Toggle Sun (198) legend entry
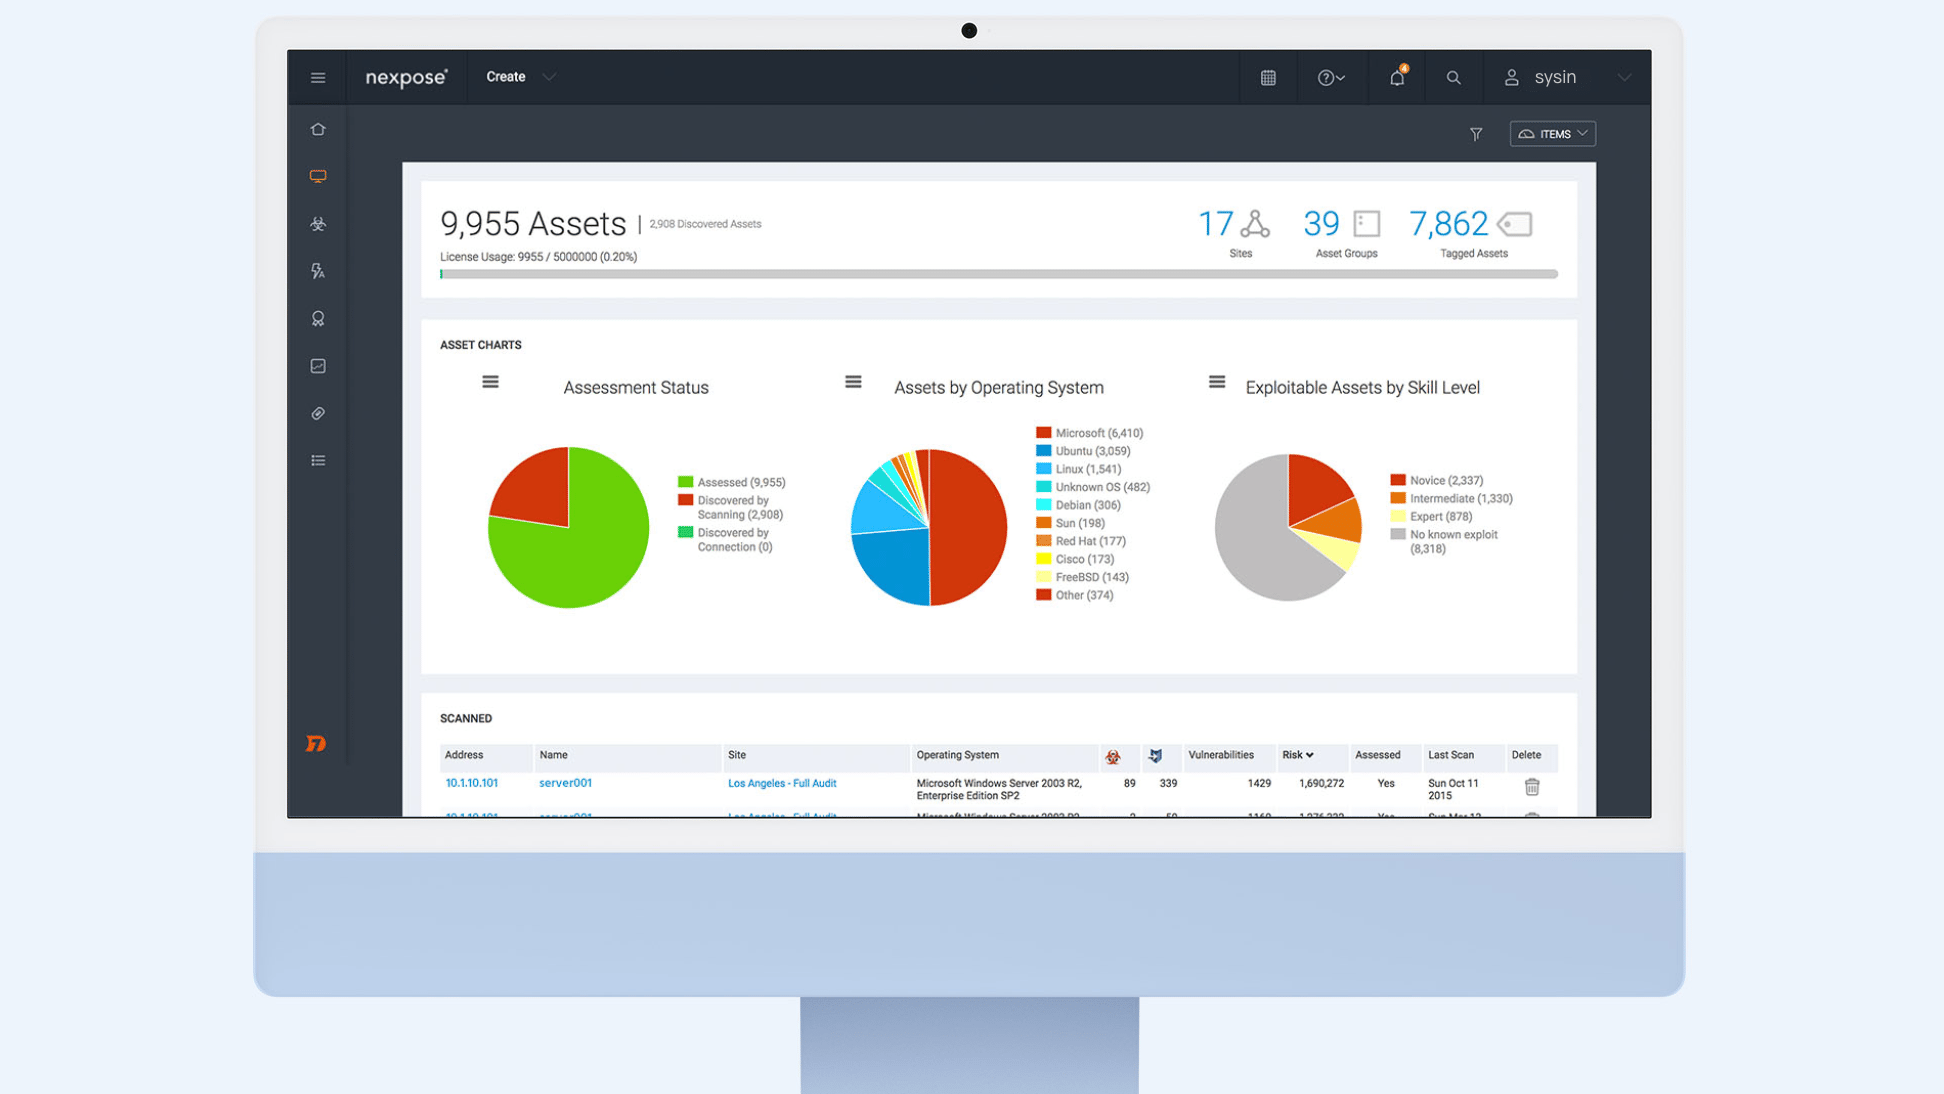This screenshot has width=1944, height=1094. tap(1070, 523)
